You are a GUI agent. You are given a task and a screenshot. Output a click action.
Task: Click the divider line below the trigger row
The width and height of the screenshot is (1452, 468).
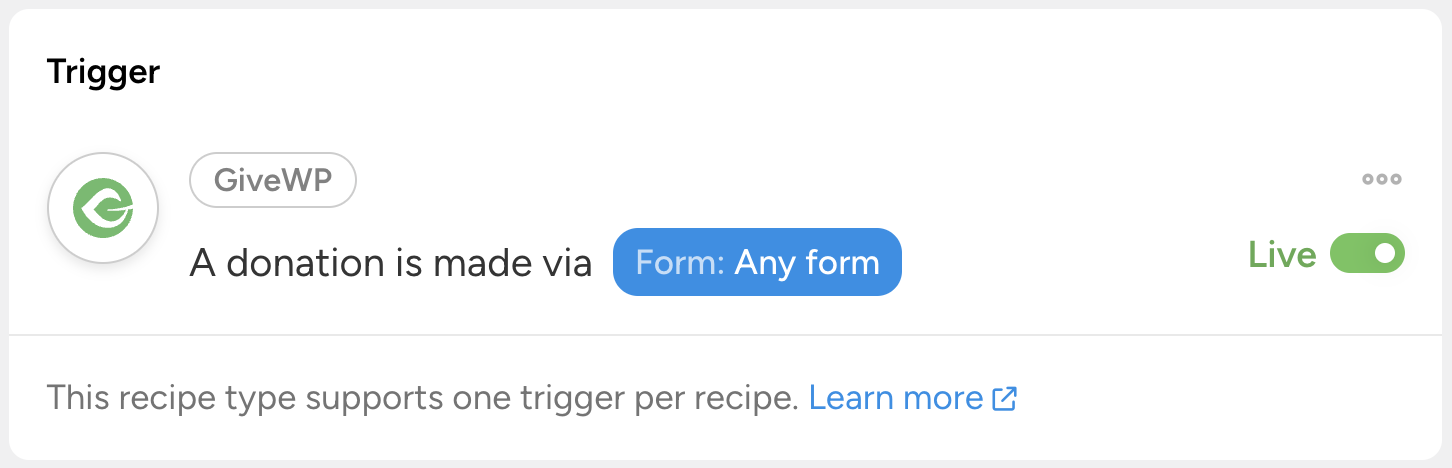(x=726, y=335)
